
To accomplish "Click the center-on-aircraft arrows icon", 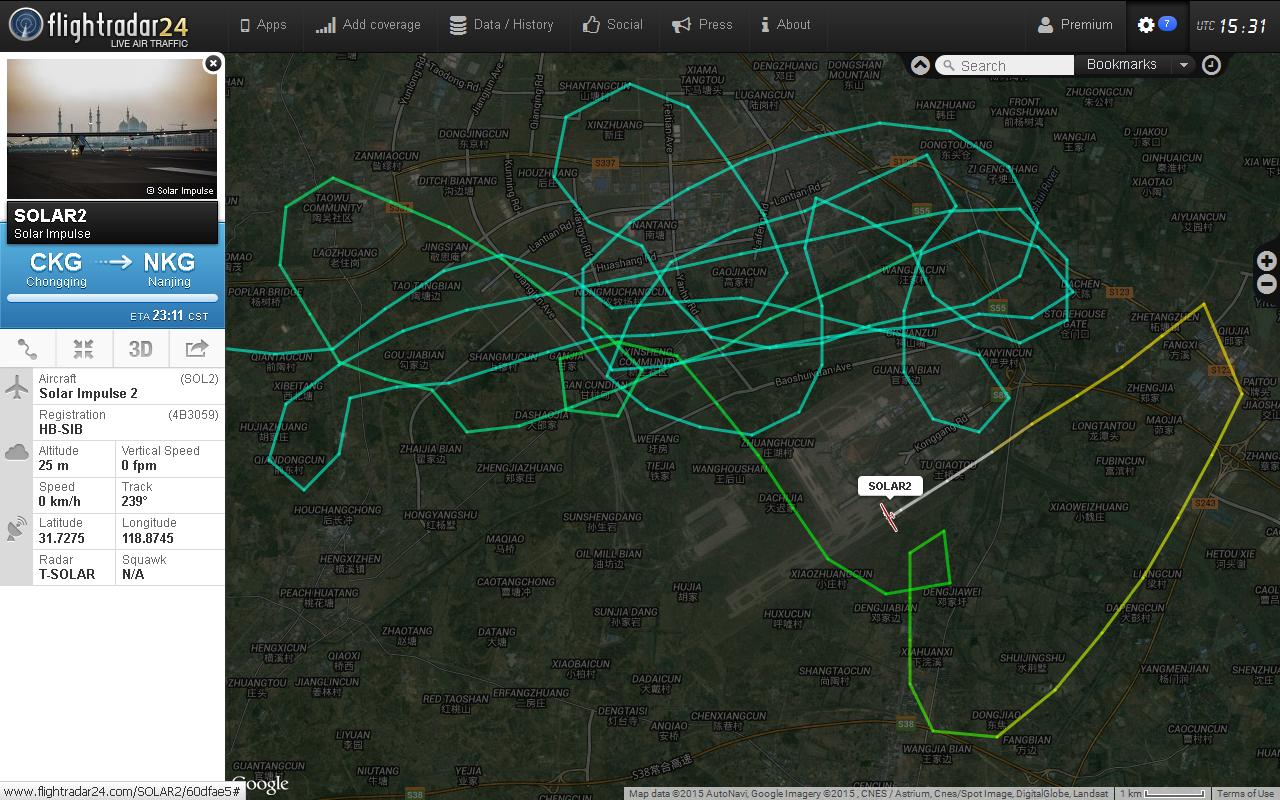I will (x=84, y=348).
